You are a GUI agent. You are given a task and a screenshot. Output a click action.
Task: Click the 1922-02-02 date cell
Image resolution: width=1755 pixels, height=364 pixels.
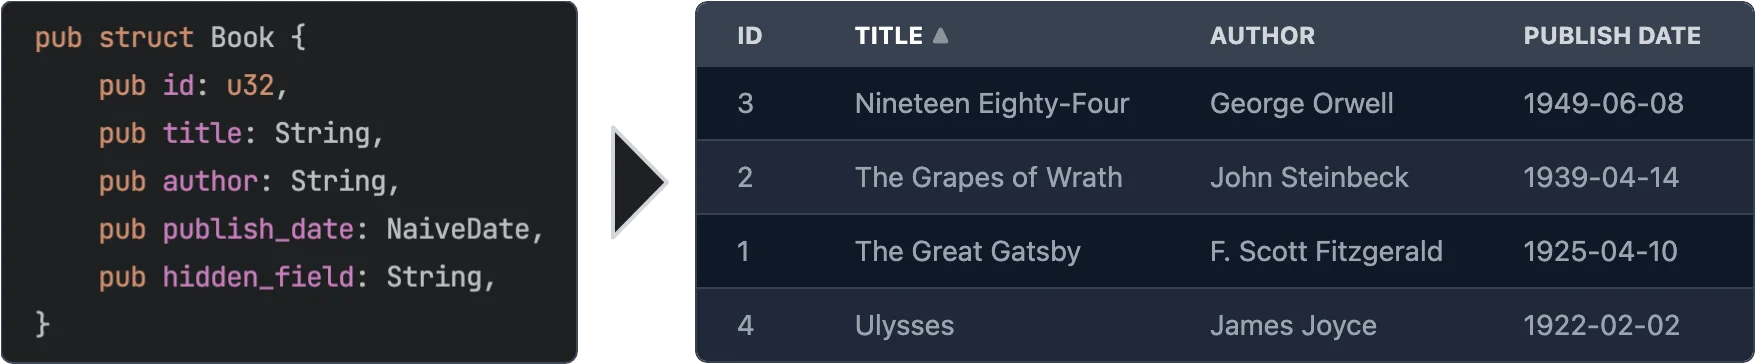pos(1601,325)
